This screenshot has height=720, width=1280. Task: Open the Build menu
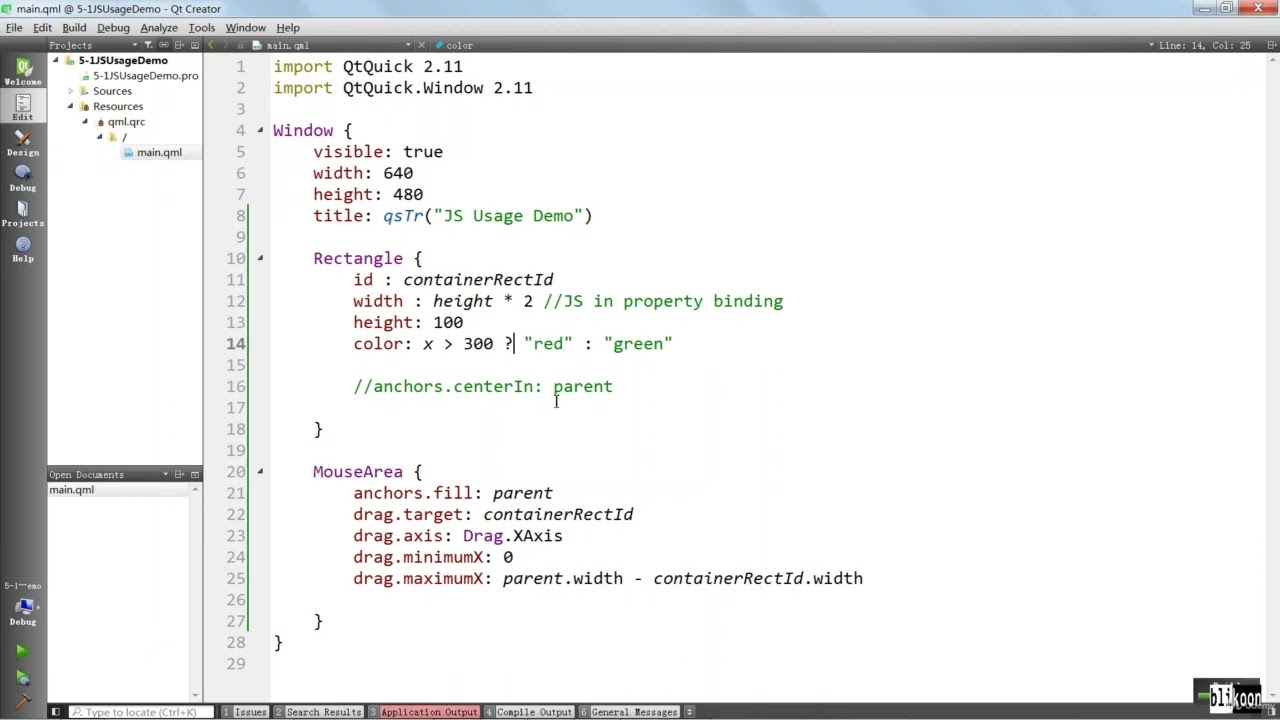pos(74,28)
